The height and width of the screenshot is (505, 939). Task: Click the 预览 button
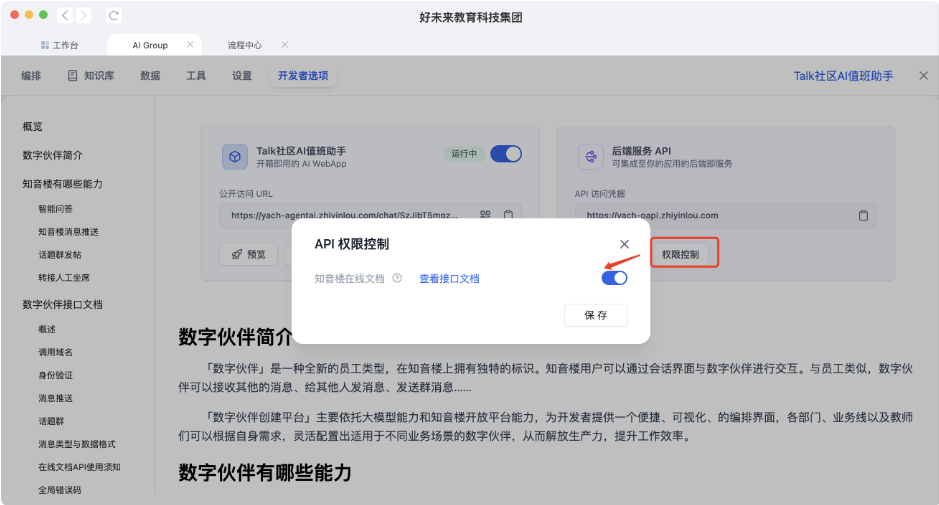pos(249,254)
